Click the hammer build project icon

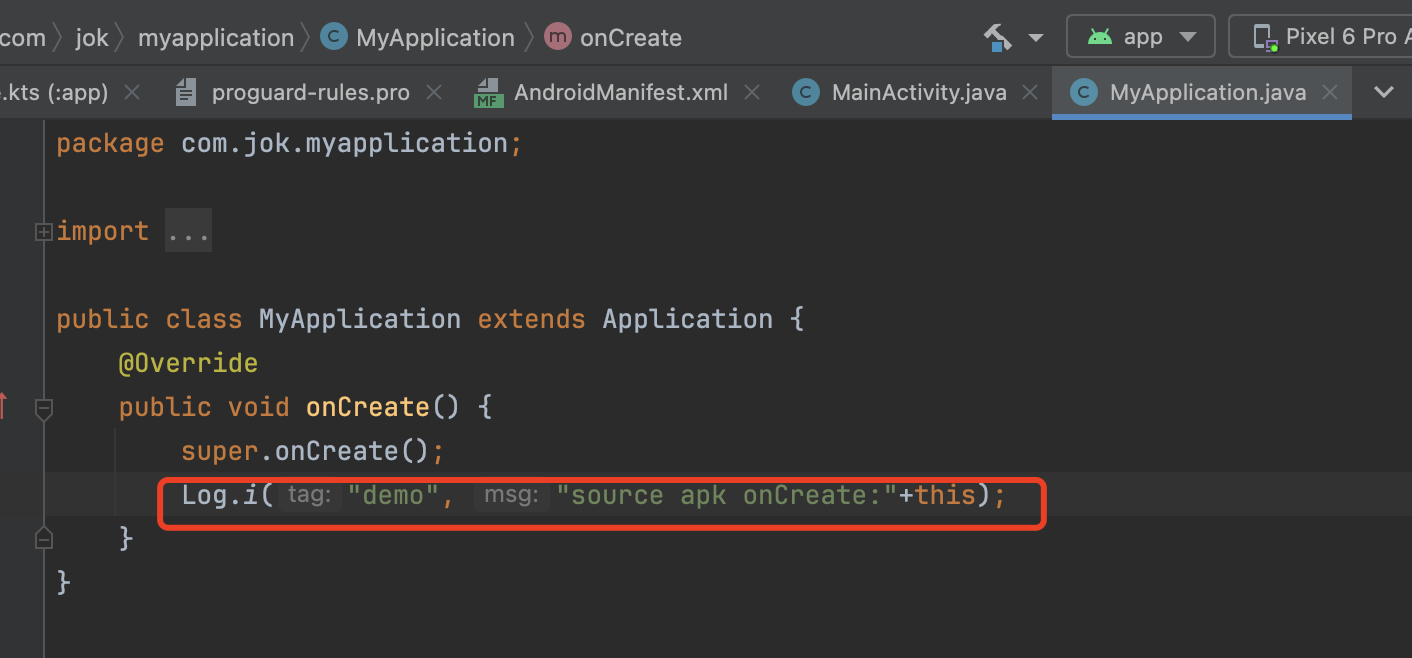click(x=997, y=38)
